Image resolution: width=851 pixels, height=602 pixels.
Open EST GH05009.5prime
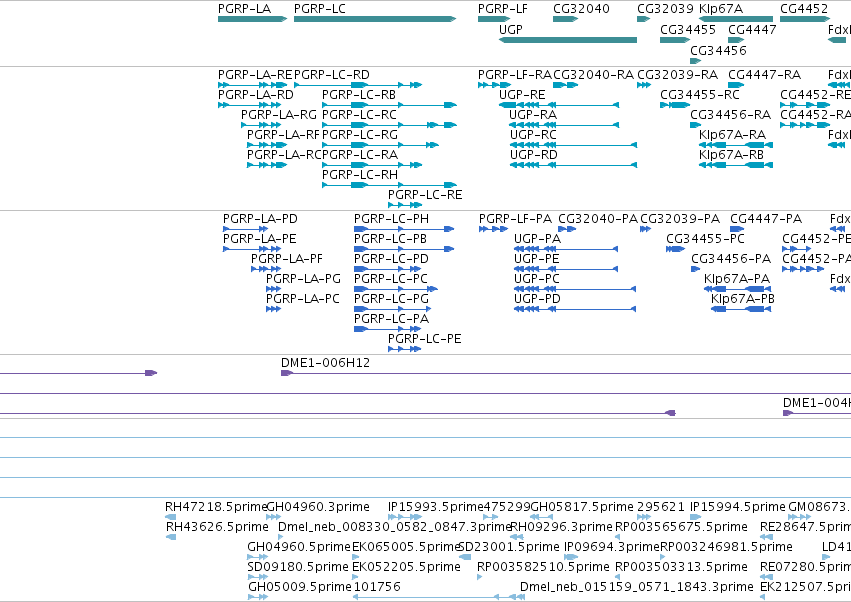[x=300, y=587]
